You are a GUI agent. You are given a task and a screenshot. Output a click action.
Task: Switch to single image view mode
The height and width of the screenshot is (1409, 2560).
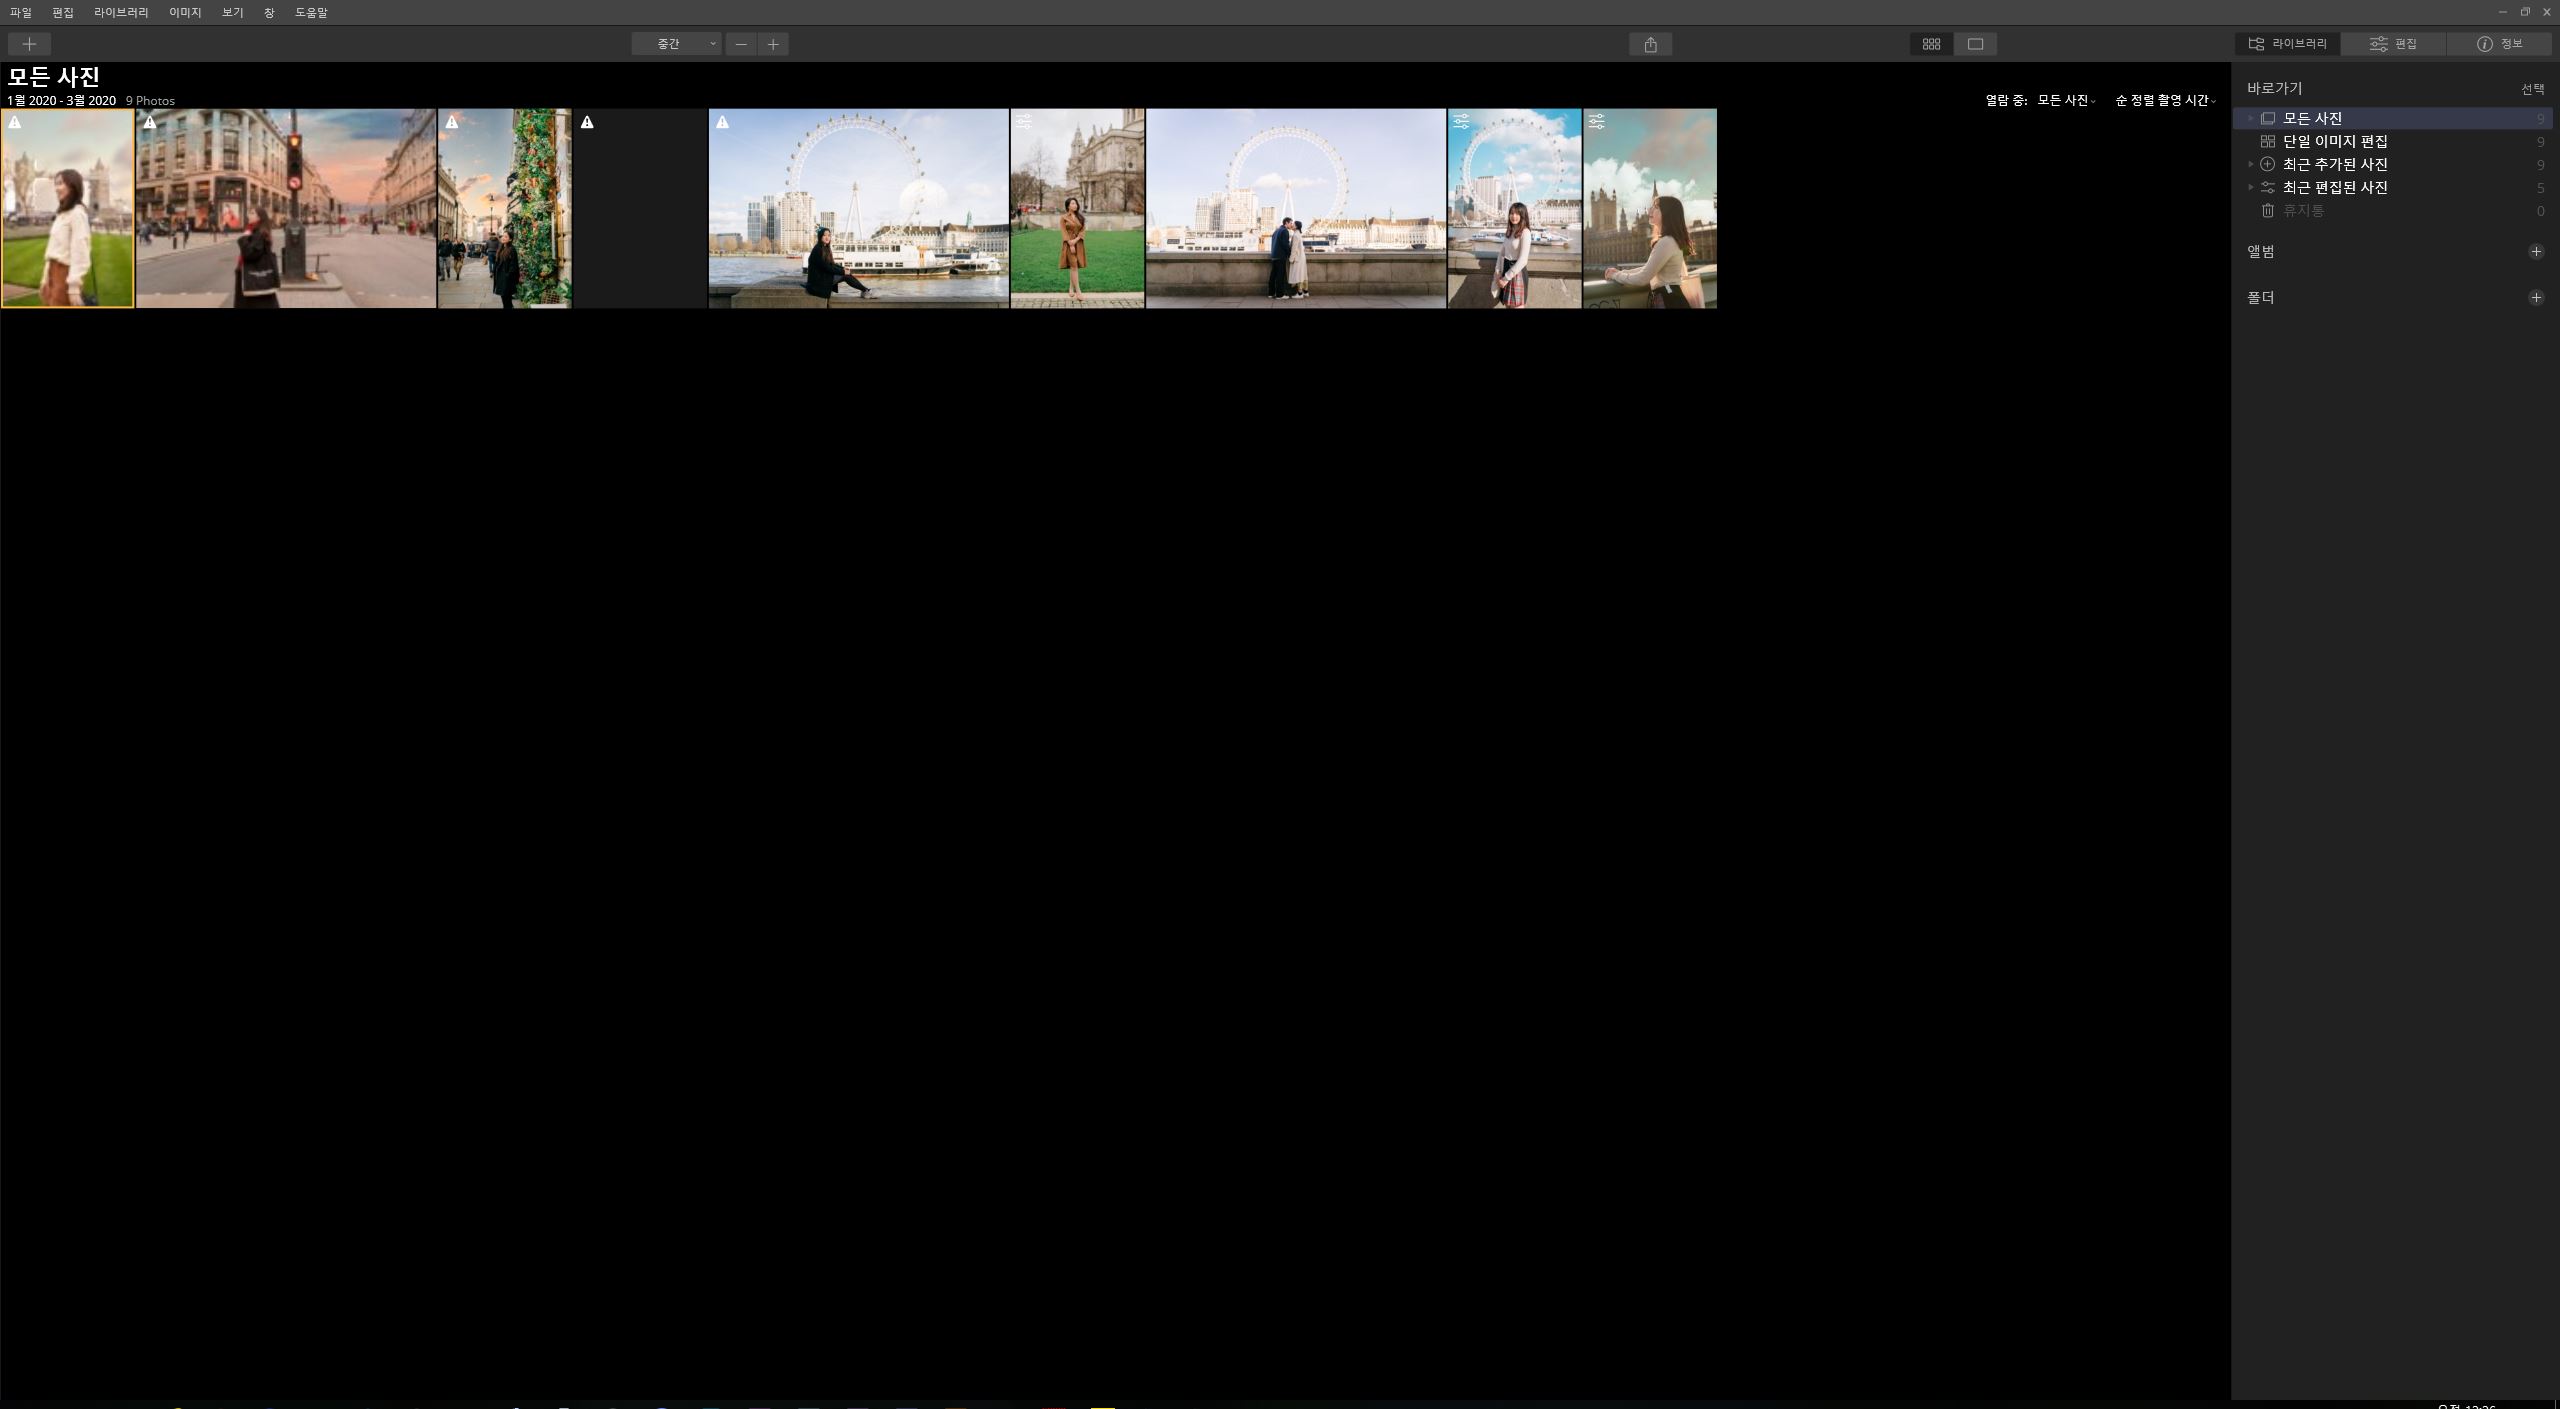click(1975, 44)
